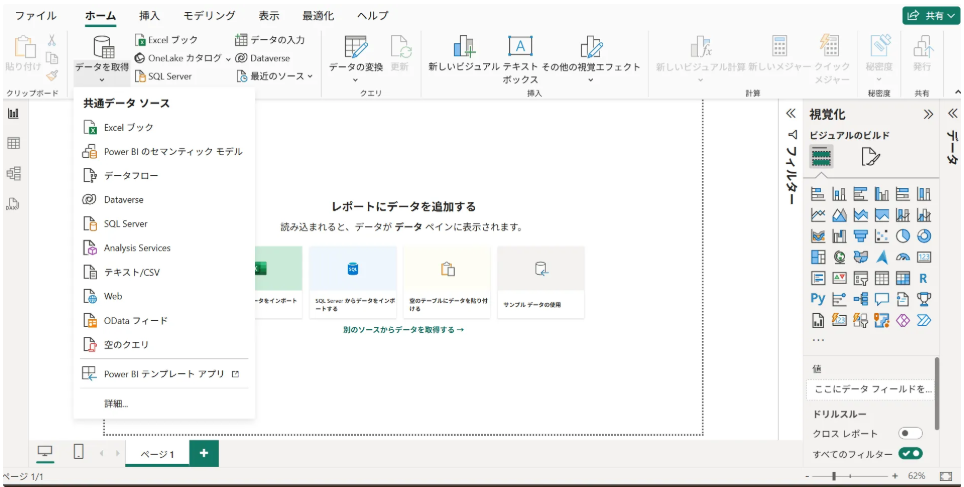Select the Q&A speech bubble visual
The image size is (964, 487).
pos(882,299)
